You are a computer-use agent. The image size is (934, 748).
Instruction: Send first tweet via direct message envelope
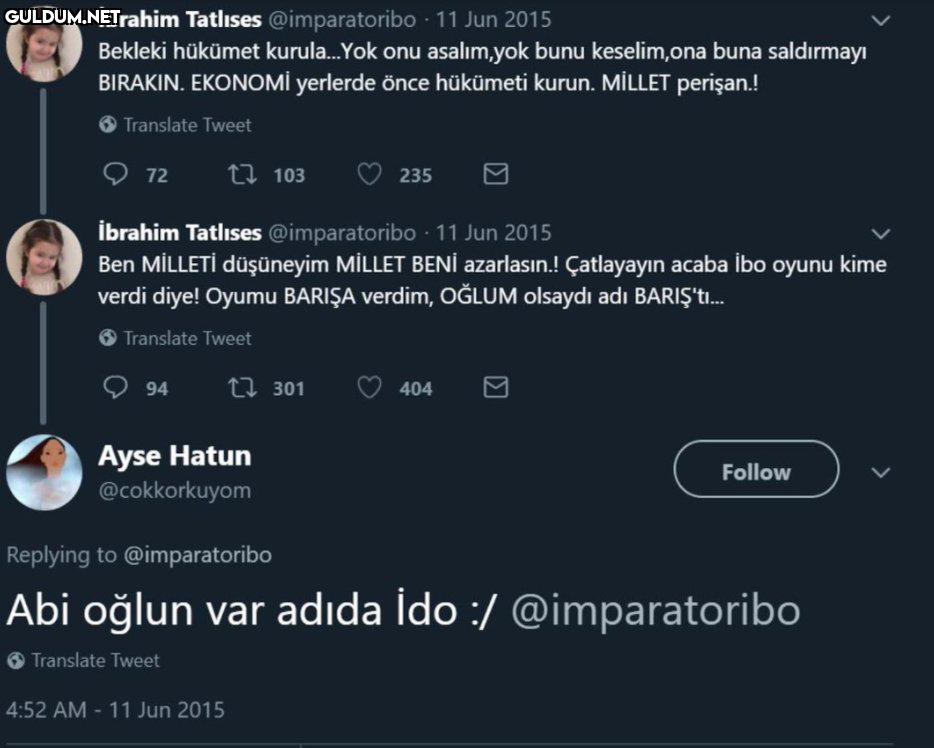pyautogui.click(x=496, y=173)
